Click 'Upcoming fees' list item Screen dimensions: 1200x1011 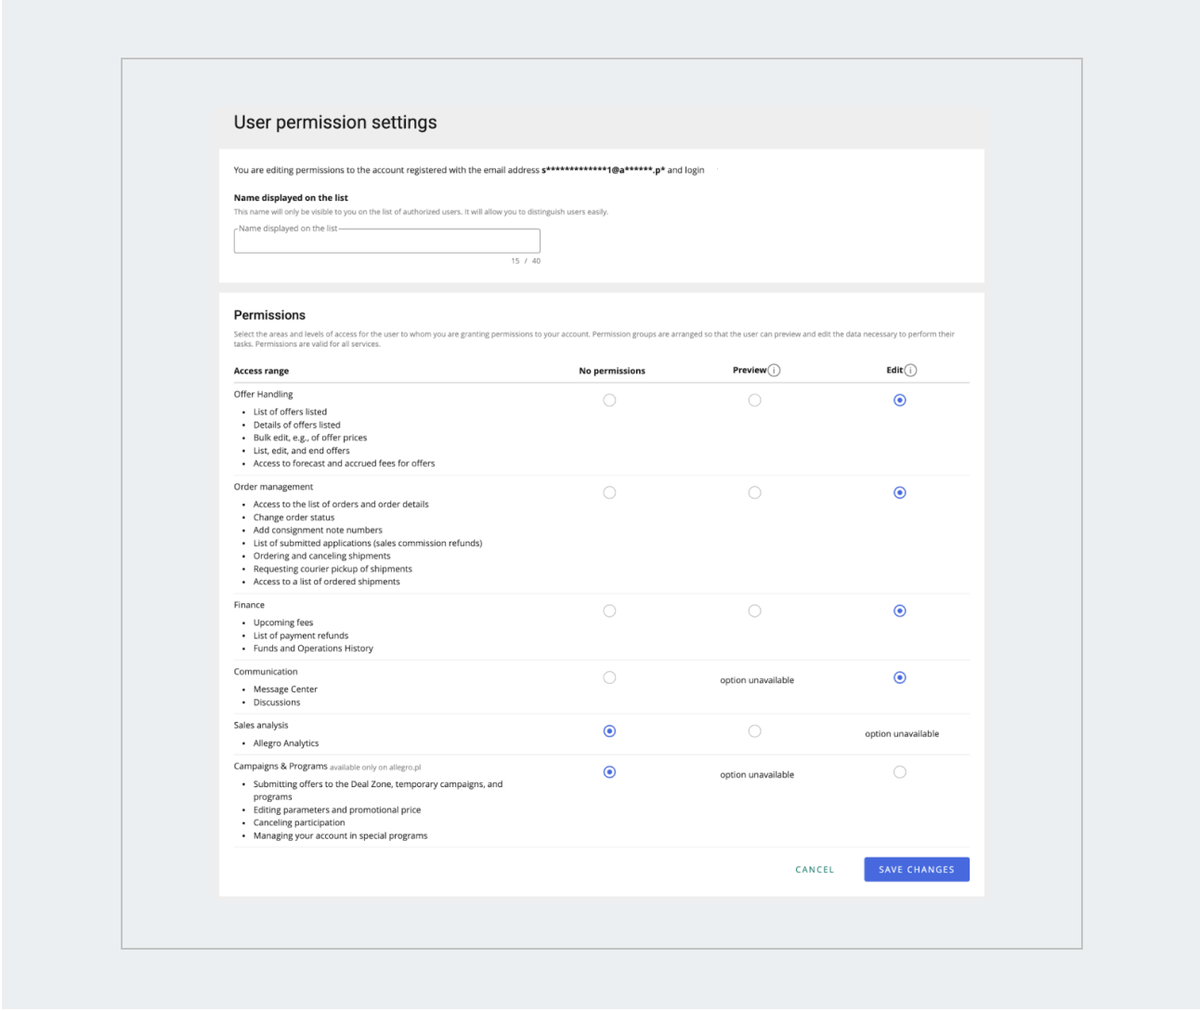tap(283, 623)
